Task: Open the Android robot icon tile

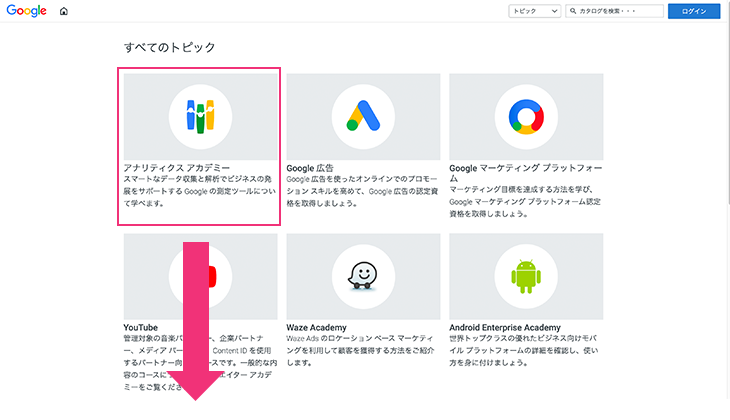Action: click(526, 277)
